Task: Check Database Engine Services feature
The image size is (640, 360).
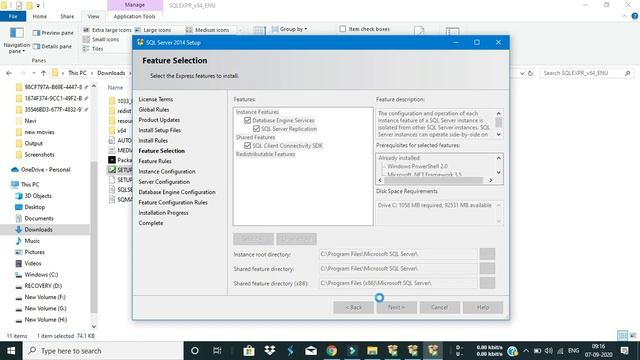Action: click(x=247, y=120)
